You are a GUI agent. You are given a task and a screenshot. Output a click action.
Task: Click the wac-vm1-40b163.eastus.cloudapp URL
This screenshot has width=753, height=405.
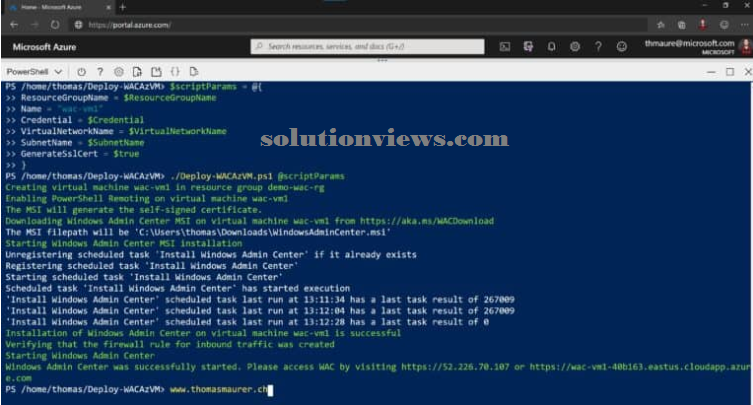(x=640, y=367)
